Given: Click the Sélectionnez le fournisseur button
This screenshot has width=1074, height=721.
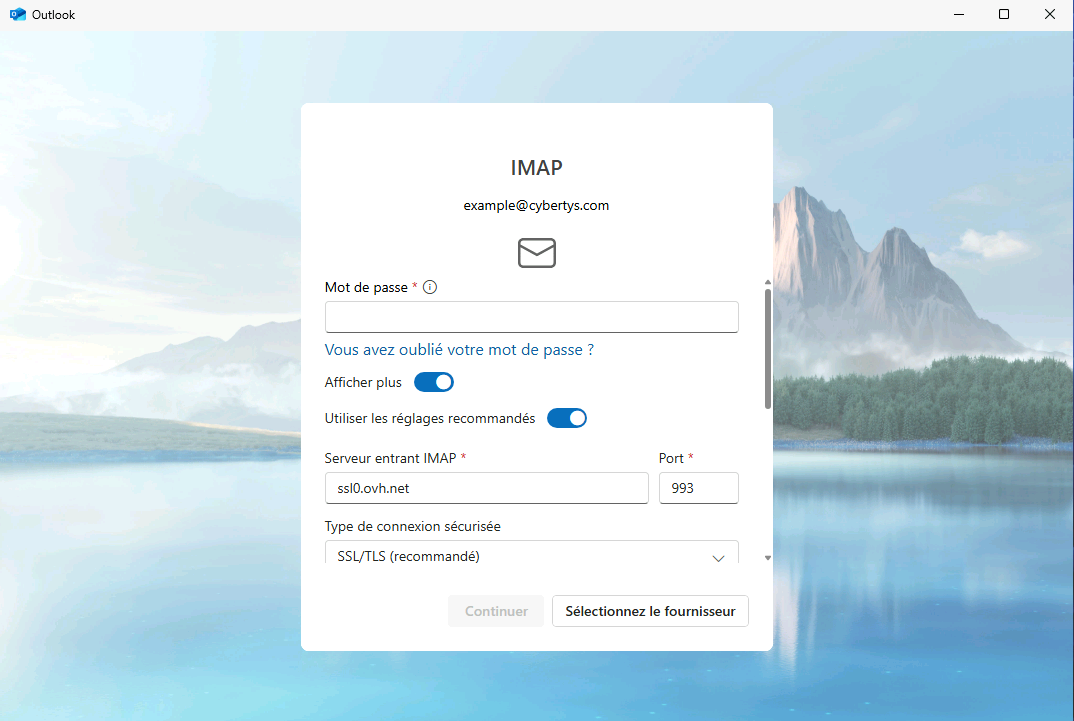Looking at the screenshot, I should 650,610.
